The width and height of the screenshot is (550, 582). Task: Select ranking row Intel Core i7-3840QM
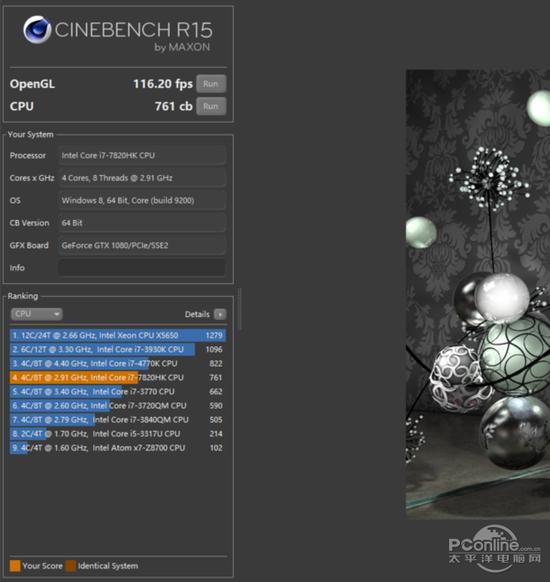point(118,420)
